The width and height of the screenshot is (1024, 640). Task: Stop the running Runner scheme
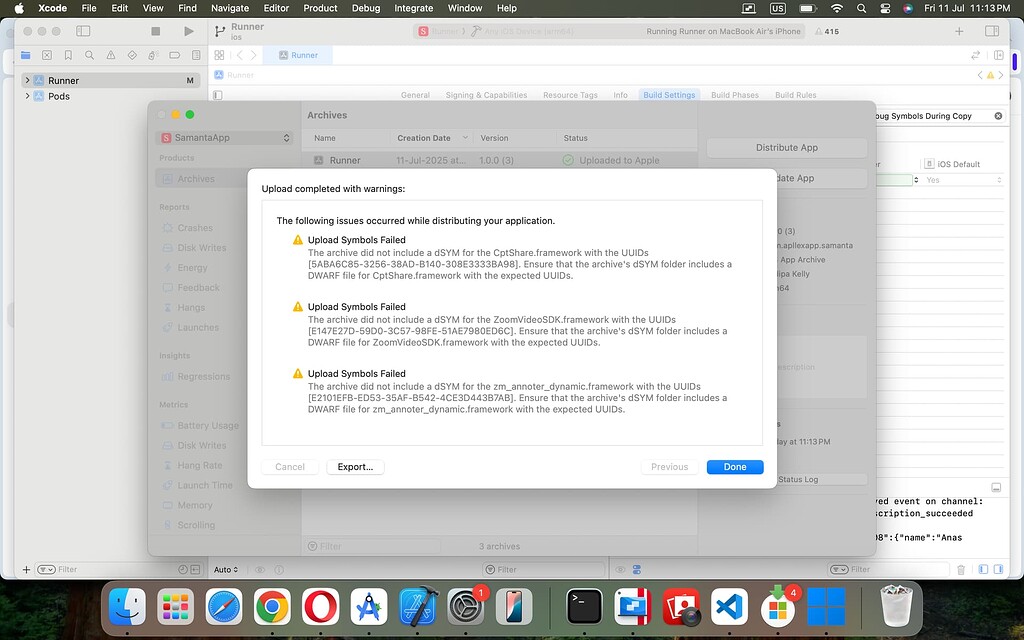[155, 31]
